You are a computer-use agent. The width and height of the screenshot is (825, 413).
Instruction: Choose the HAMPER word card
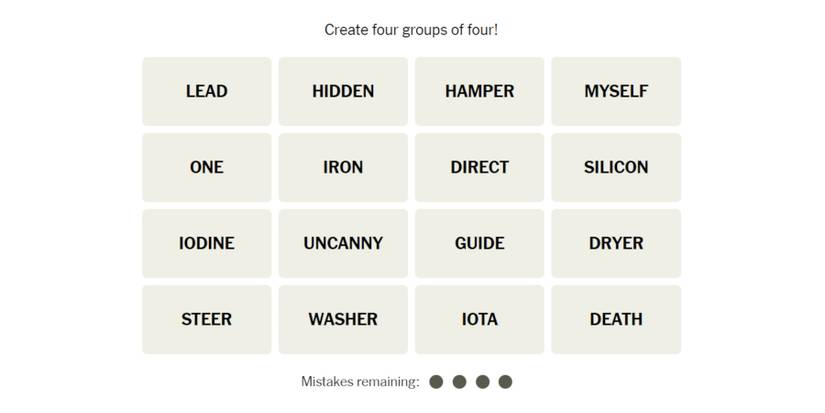click(479, 91)
